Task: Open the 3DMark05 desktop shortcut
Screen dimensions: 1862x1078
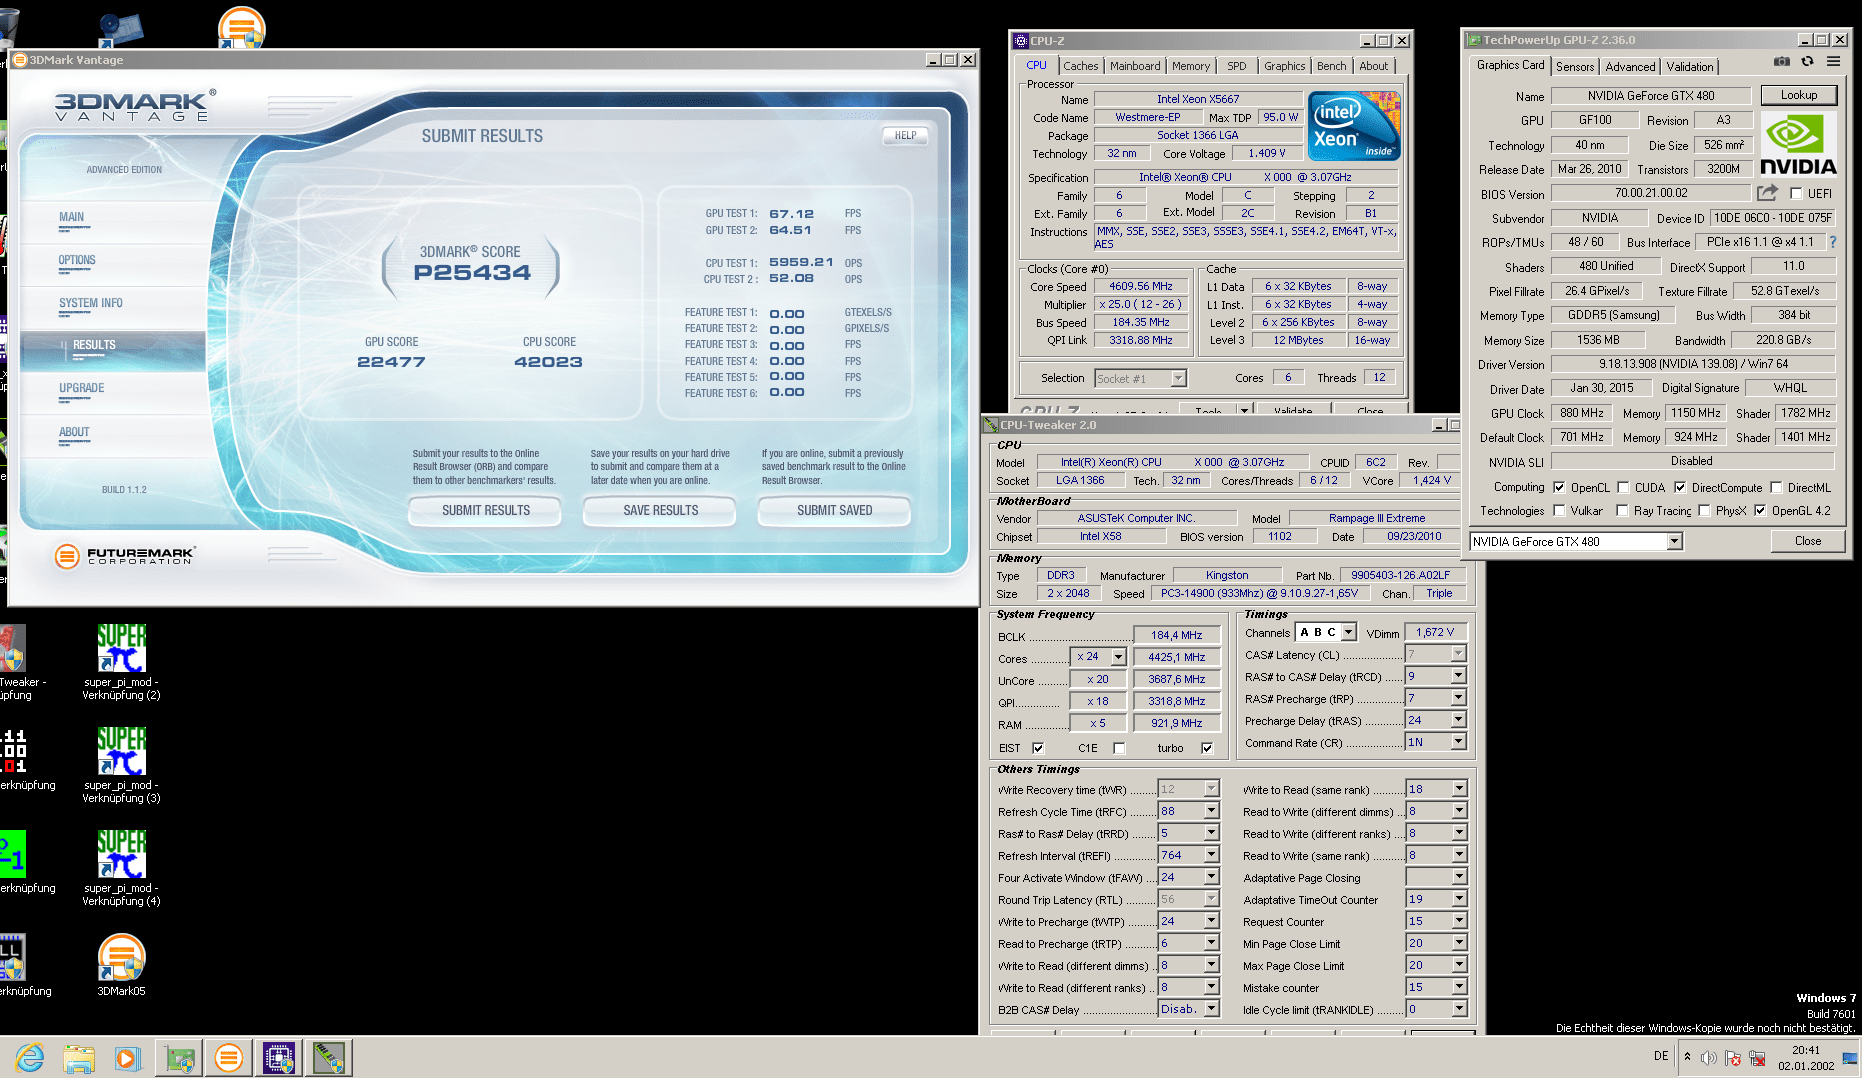Action: click(x=121, y=965)
